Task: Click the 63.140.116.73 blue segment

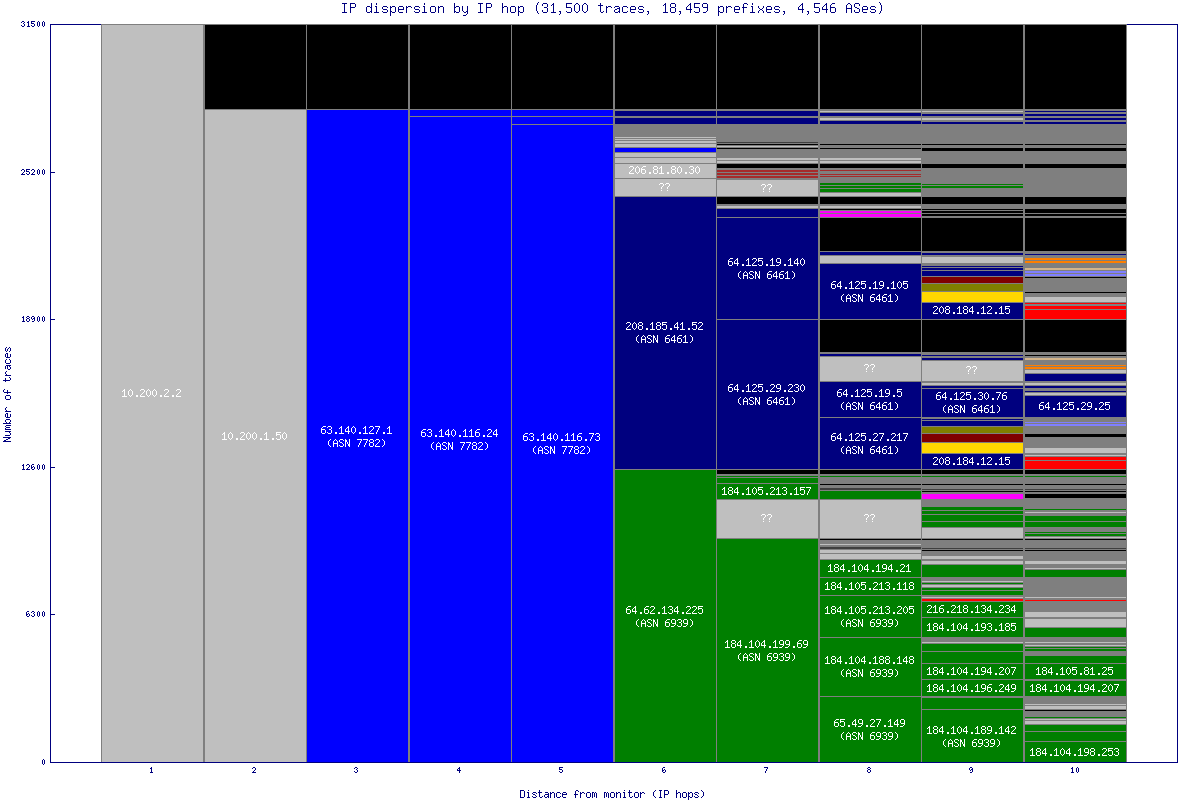Action: click(x=561, y=443)
